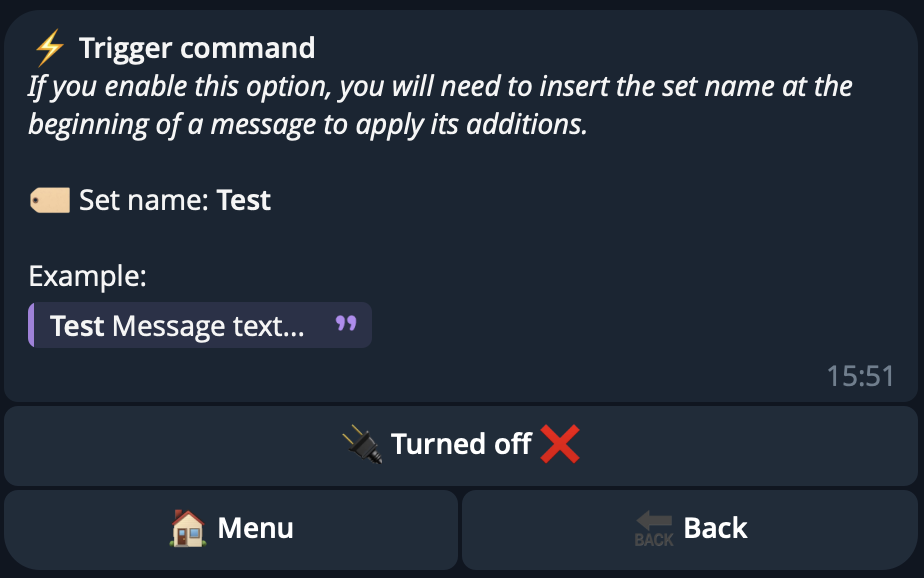
Task: Click the italic description about enabling option
Action: [x=440, y=105]
